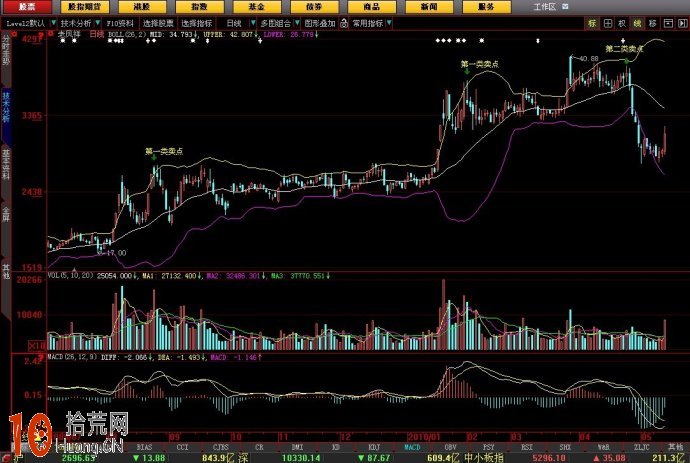This screenshot has width=690, height=463.
Task: Click Shenzhen index value 10330.14
Action: coord(301,458)
